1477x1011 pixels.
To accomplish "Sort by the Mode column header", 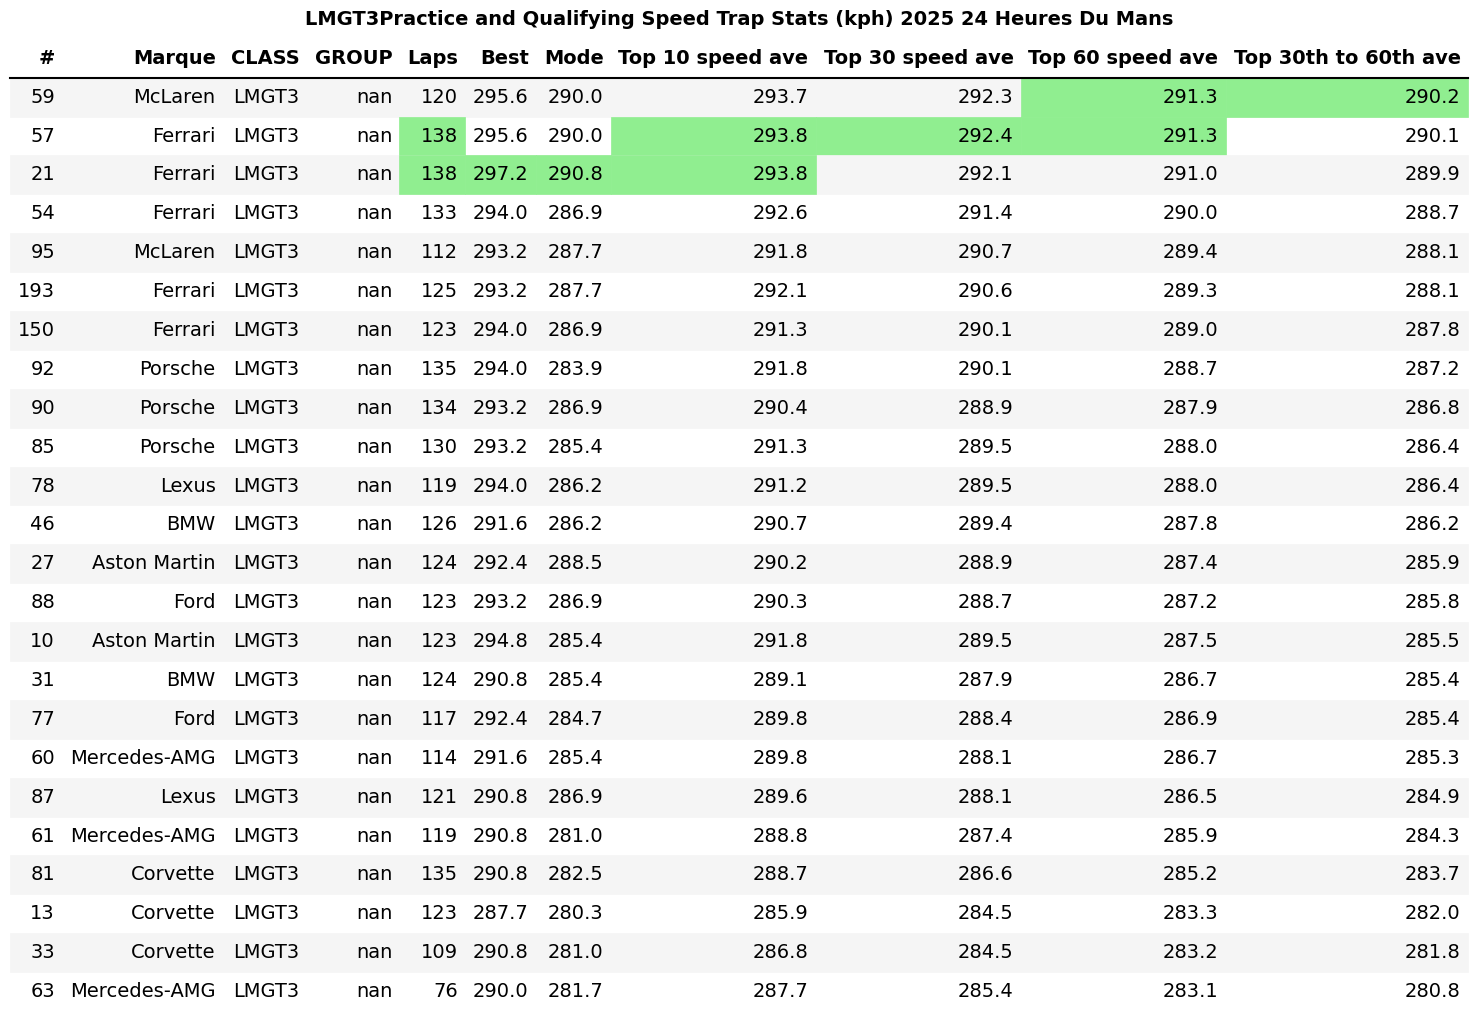I will coord(574,57).
